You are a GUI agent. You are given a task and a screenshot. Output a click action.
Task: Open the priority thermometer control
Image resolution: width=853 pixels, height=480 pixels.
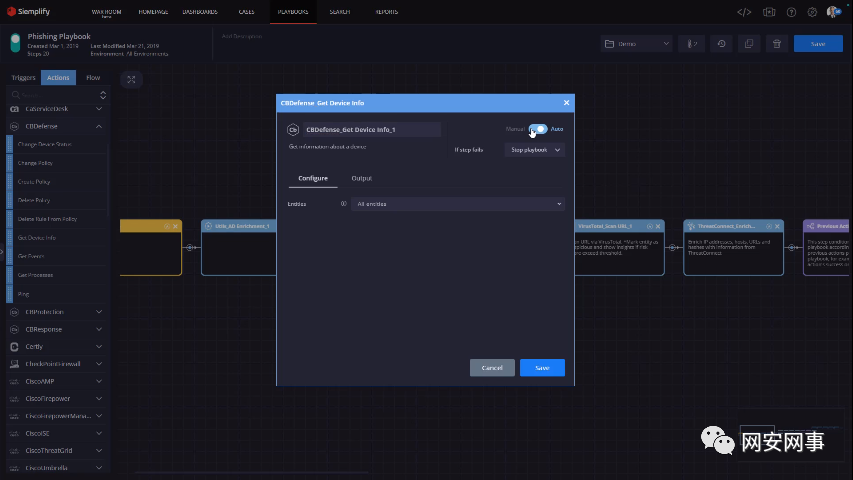click(691, 44)
